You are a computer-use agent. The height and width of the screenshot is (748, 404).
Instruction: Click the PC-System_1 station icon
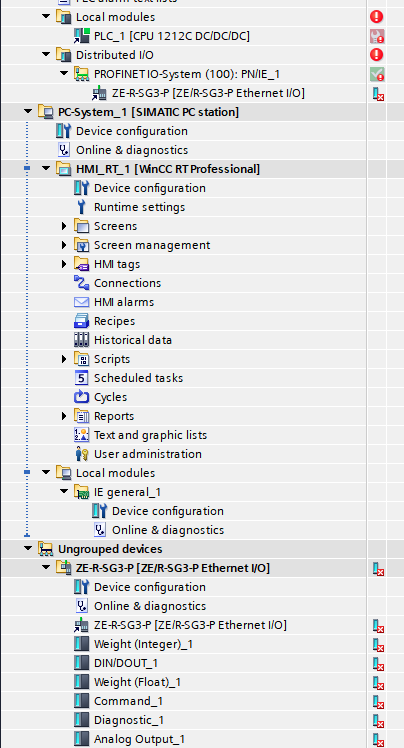46,112
